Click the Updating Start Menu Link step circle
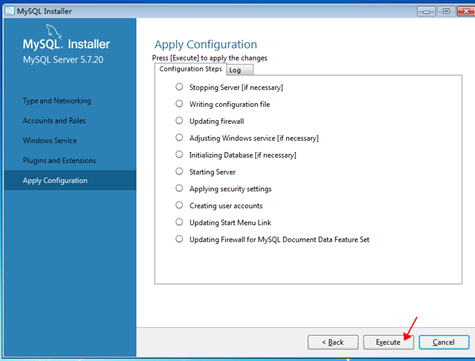This screenshot has width=475, height=361. tap(179, 222)
